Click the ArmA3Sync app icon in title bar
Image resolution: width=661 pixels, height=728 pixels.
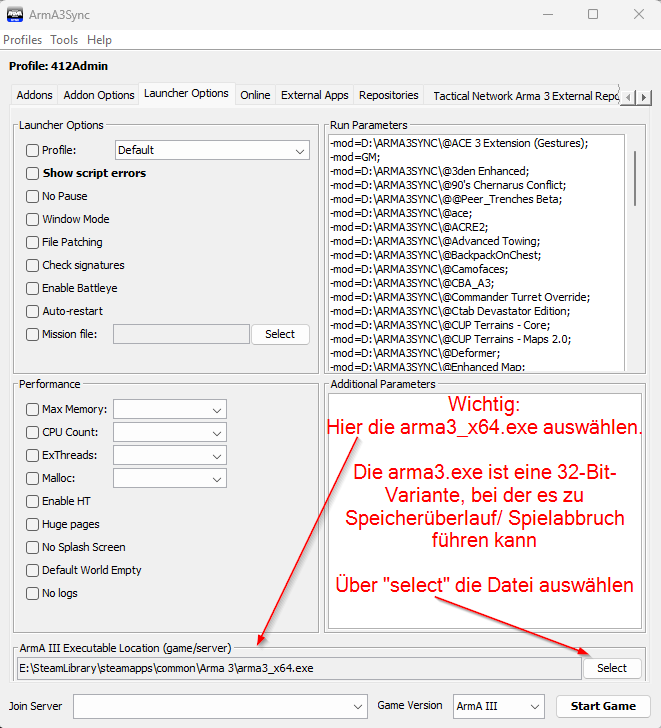coord(15,14)
